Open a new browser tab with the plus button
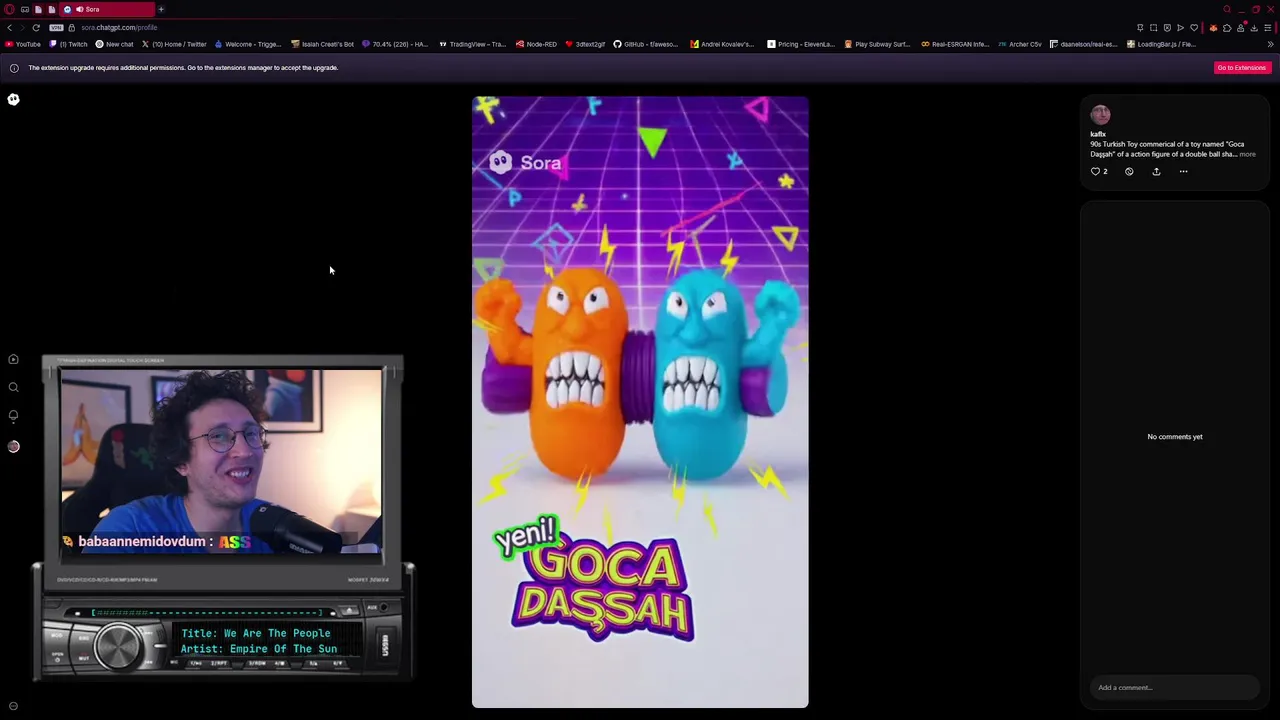 (x=161, y=9)
